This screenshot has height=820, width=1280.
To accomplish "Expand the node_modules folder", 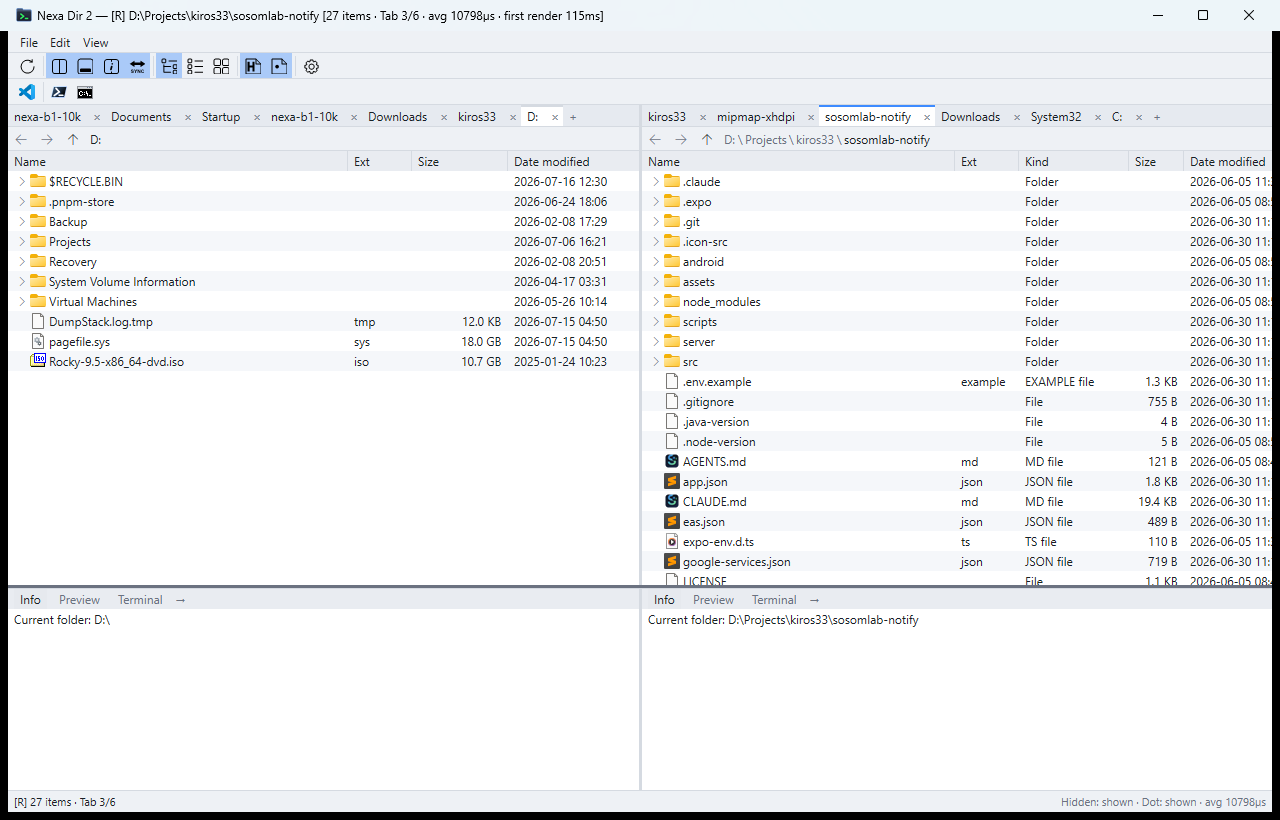I will click(x=656, y=301).
